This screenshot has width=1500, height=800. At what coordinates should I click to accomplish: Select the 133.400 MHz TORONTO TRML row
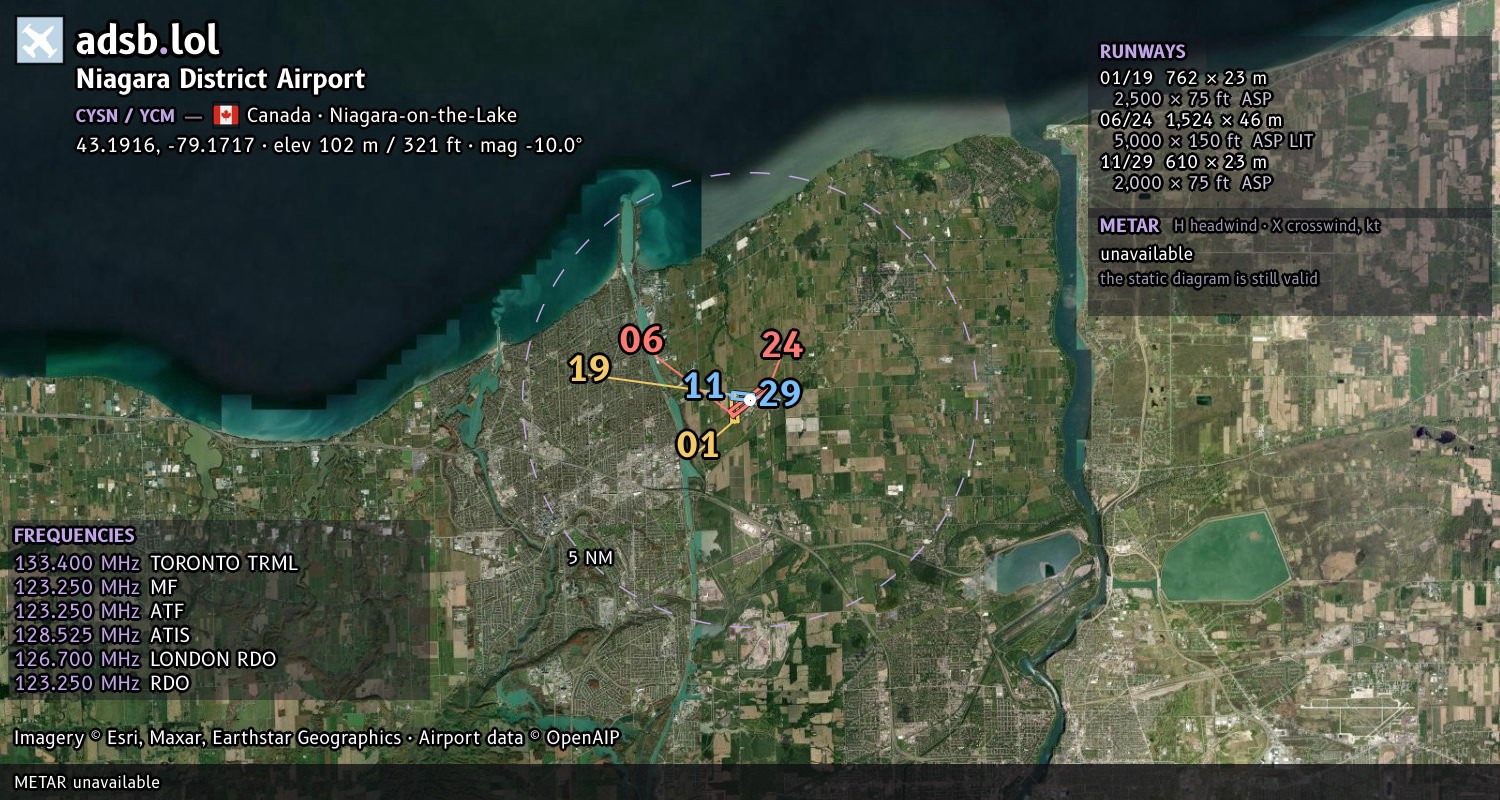tap(156, 563)
